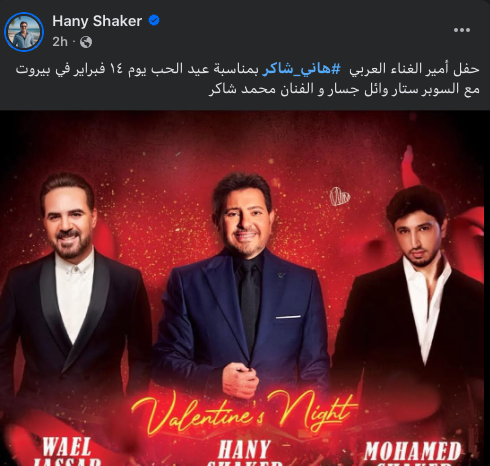
Task: Click the HANY SHAKER caption on poster
Action: [244, 453]
